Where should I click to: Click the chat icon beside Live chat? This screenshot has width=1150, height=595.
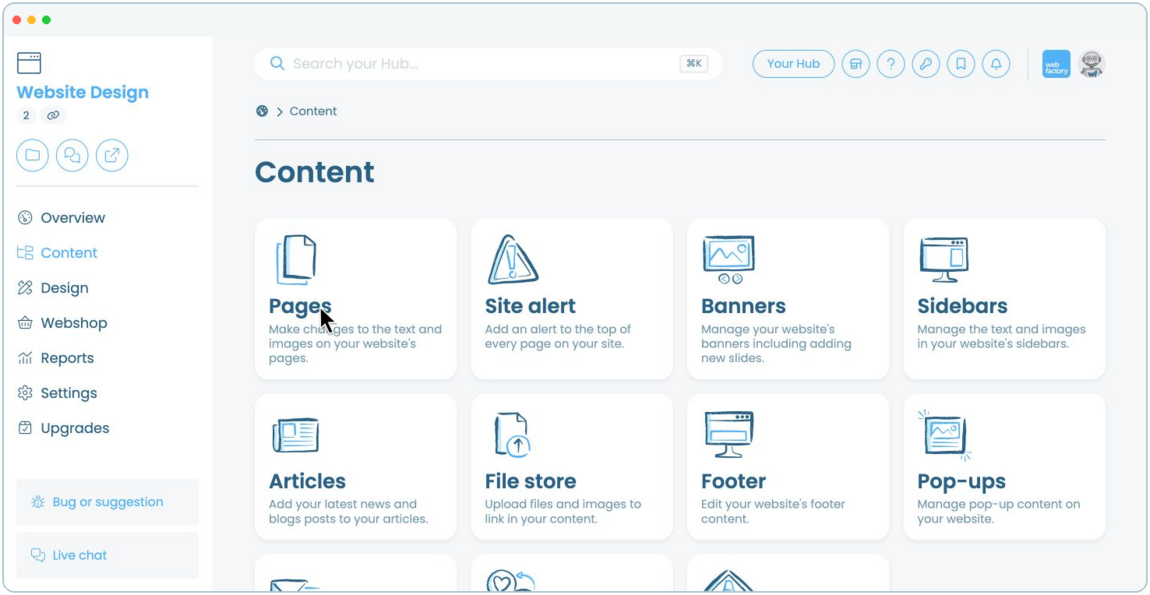click(x=38, y=555)
